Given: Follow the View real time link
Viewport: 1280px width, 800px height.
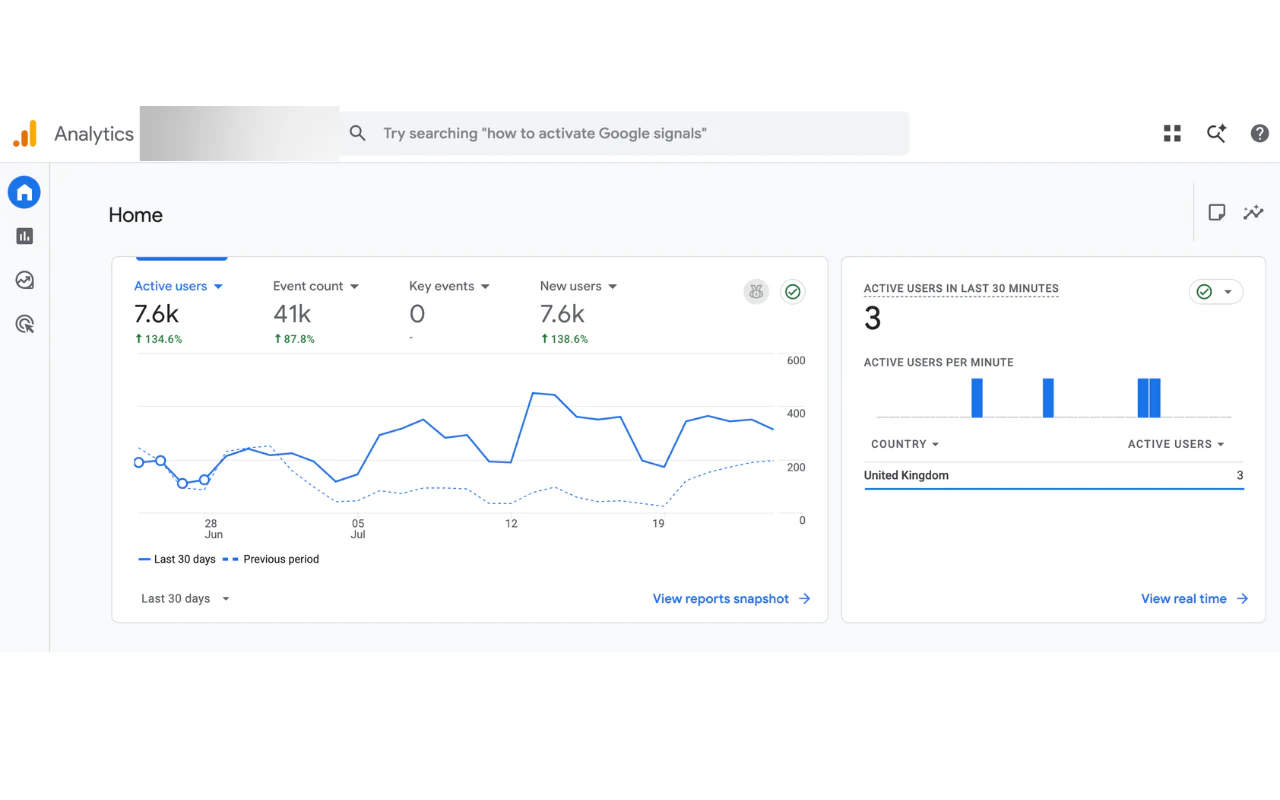Looking at the screenshot, I should [x=1195, y=599].
